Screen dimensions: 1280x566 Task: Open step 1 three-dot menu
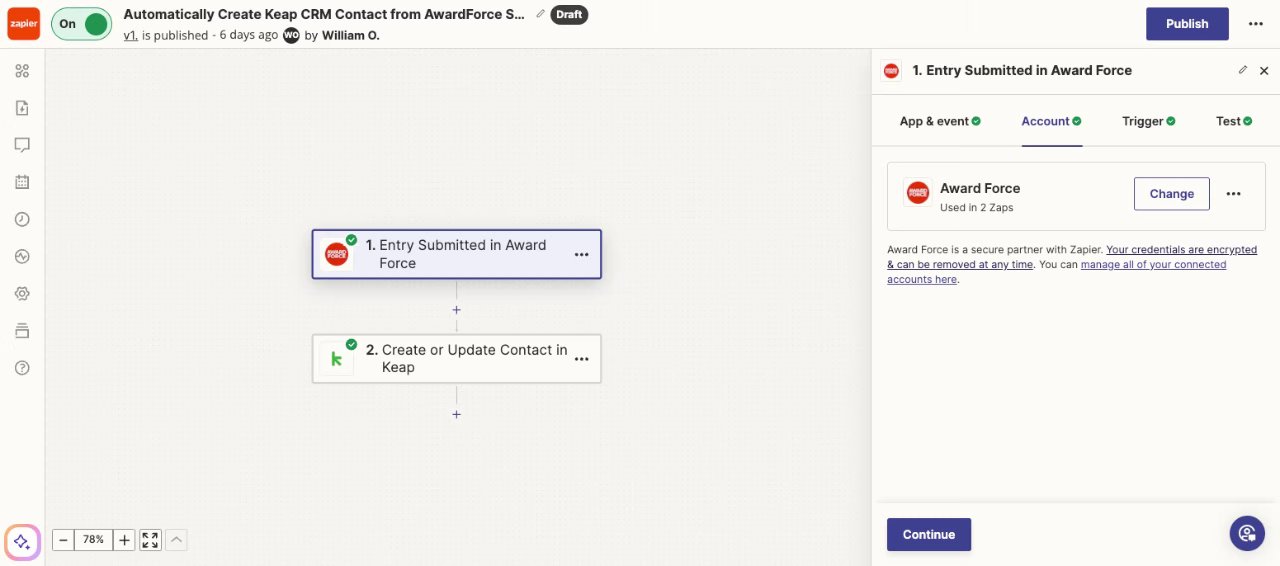point(581,254)
